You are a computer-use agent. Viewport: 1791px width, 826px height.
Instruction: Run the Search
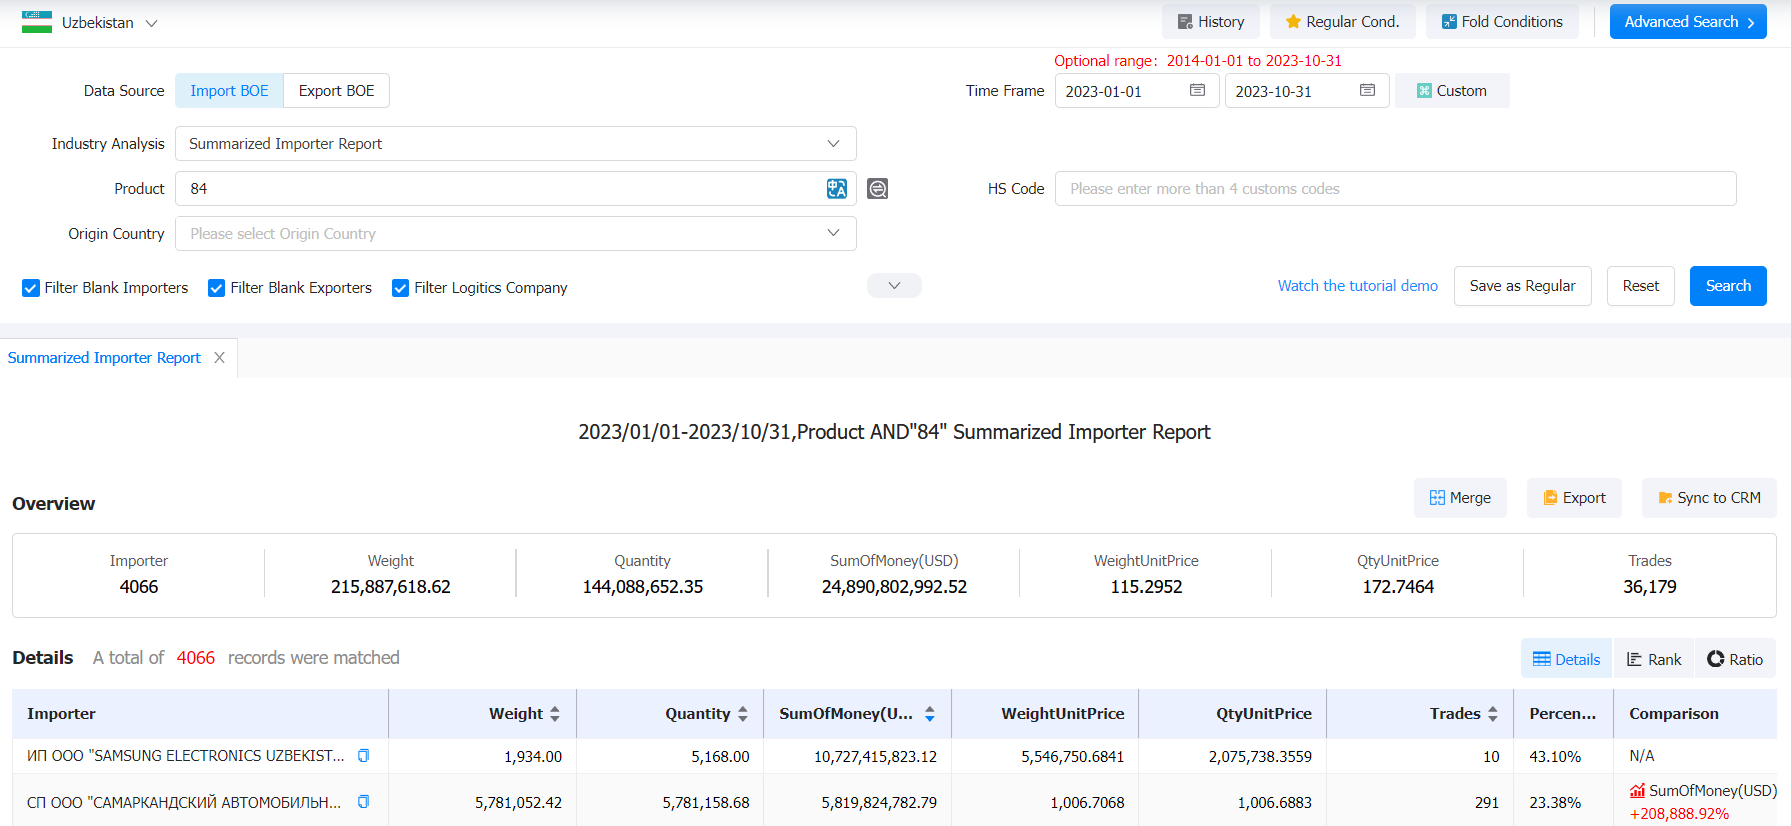pos(1728,286)
